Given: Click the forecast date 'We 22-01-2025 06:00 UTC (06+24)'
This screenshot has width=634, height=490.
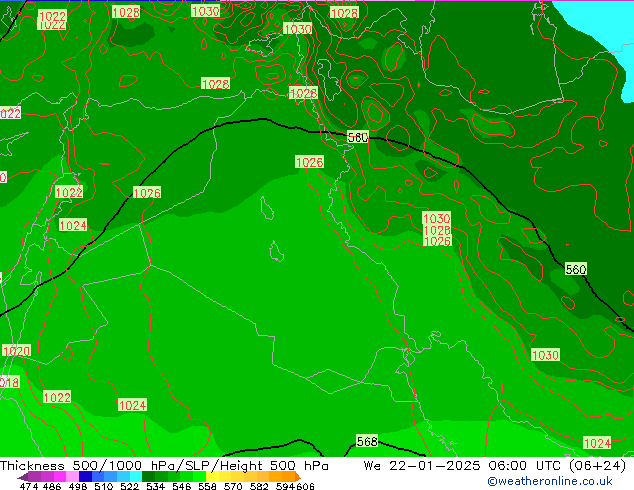Looking at the screenshot, I should coord(495,466).
